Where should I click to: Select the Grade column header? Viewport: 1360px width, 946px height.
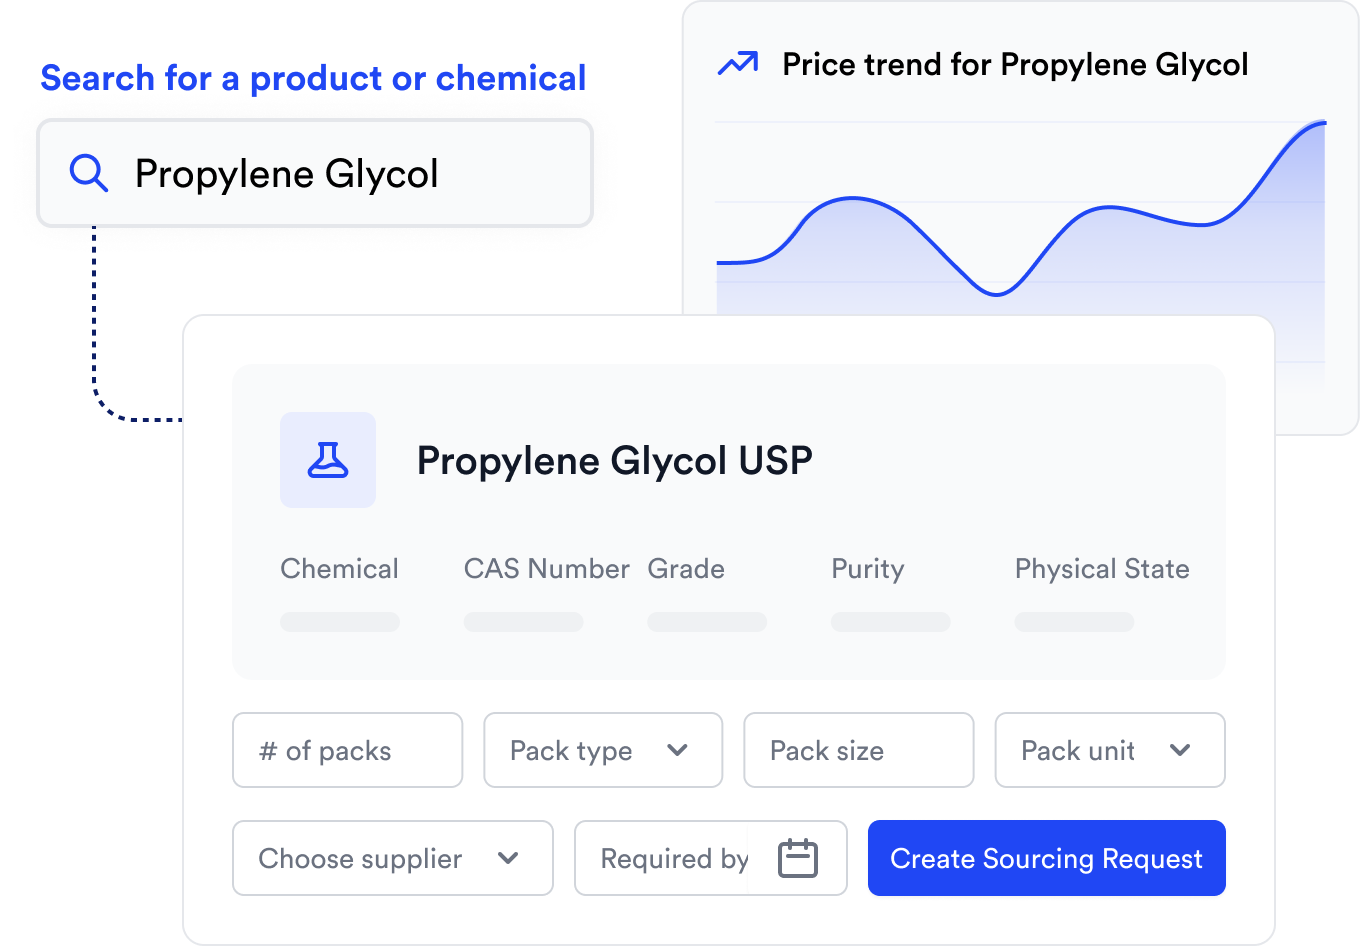click(x=686, y=568)
